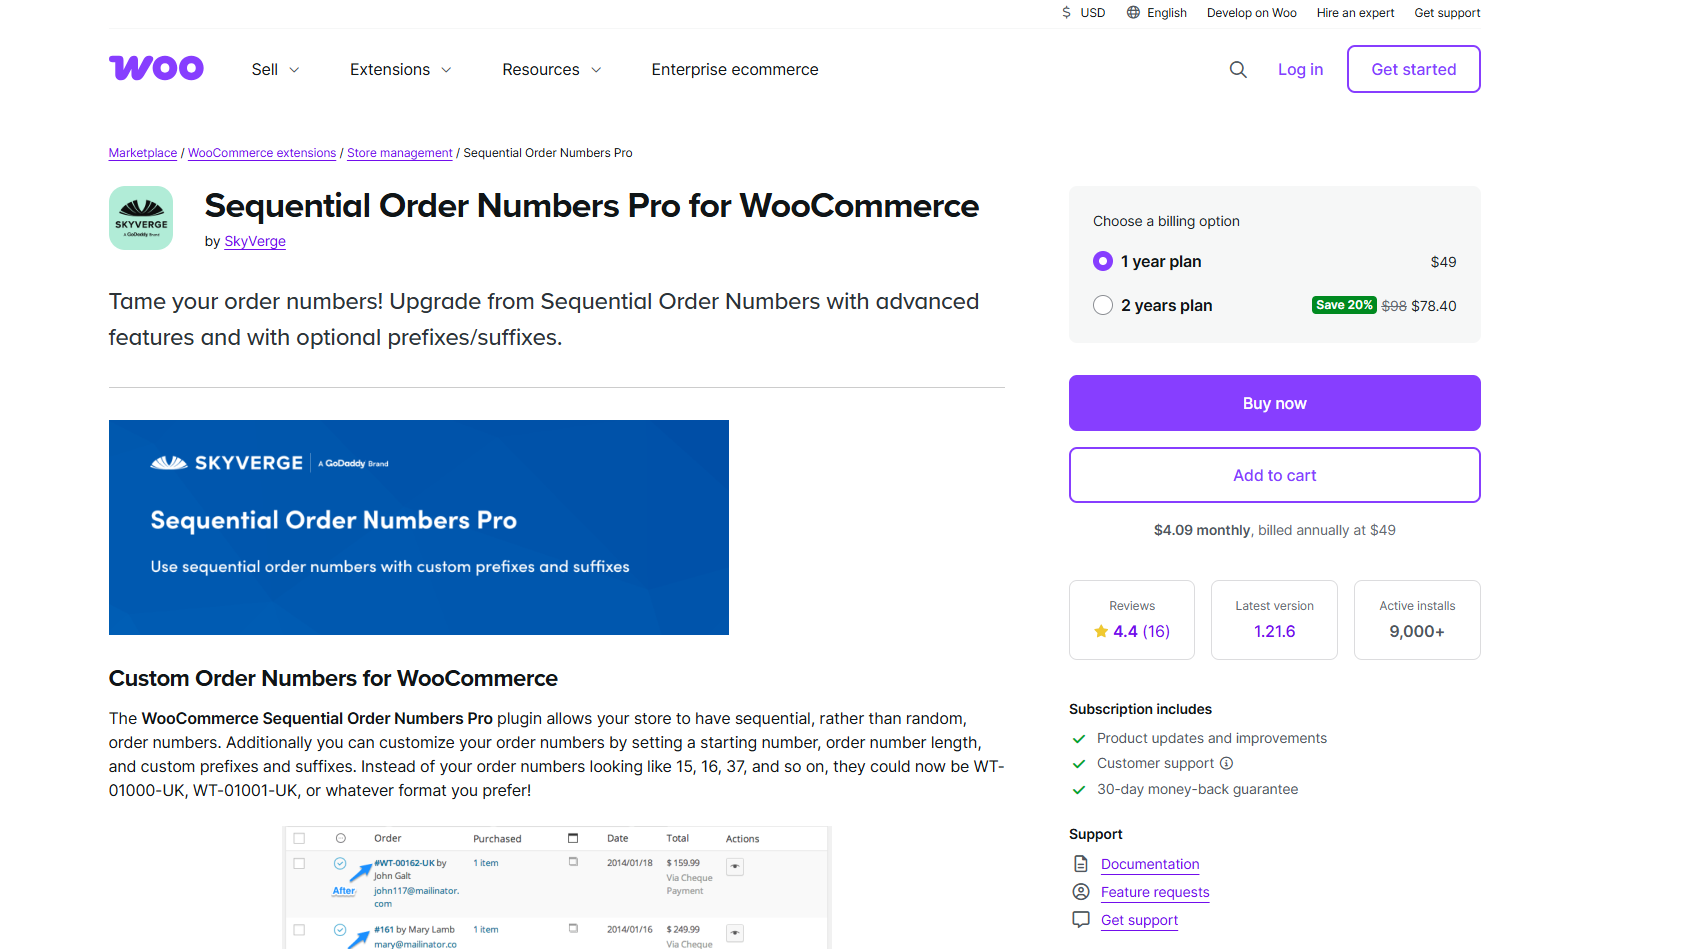Check the first order row checkbox

pyautogui.click(x=299, y=863)
